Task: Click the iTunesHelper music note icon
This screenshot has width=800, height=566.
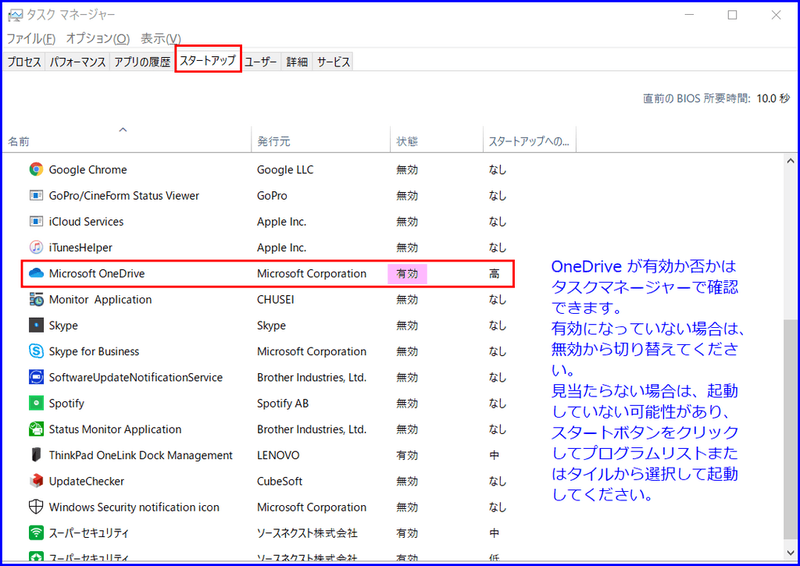Action: tap(36, 248)
